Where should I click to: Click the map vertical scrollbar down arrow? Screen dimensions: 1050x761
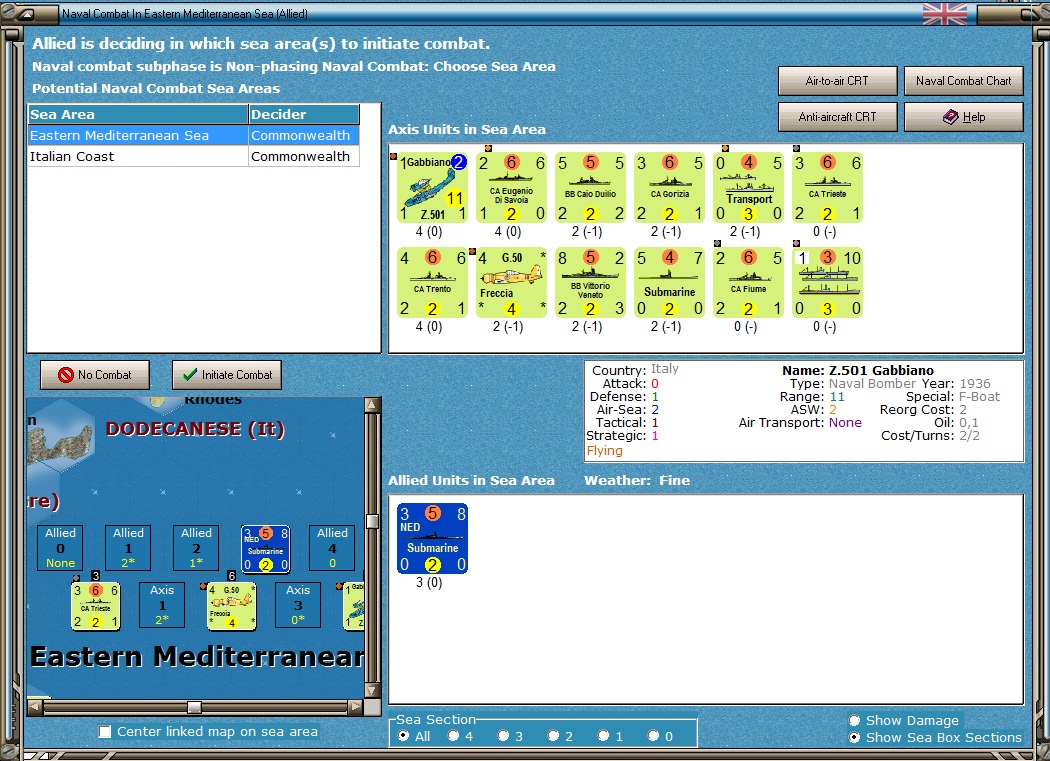tap(372, 690)
